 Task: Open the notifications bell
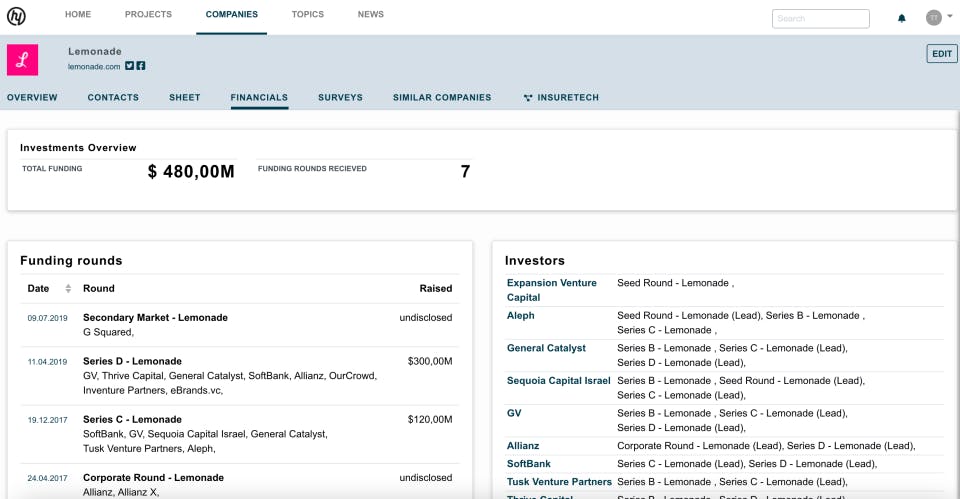(x=902, y=18)
